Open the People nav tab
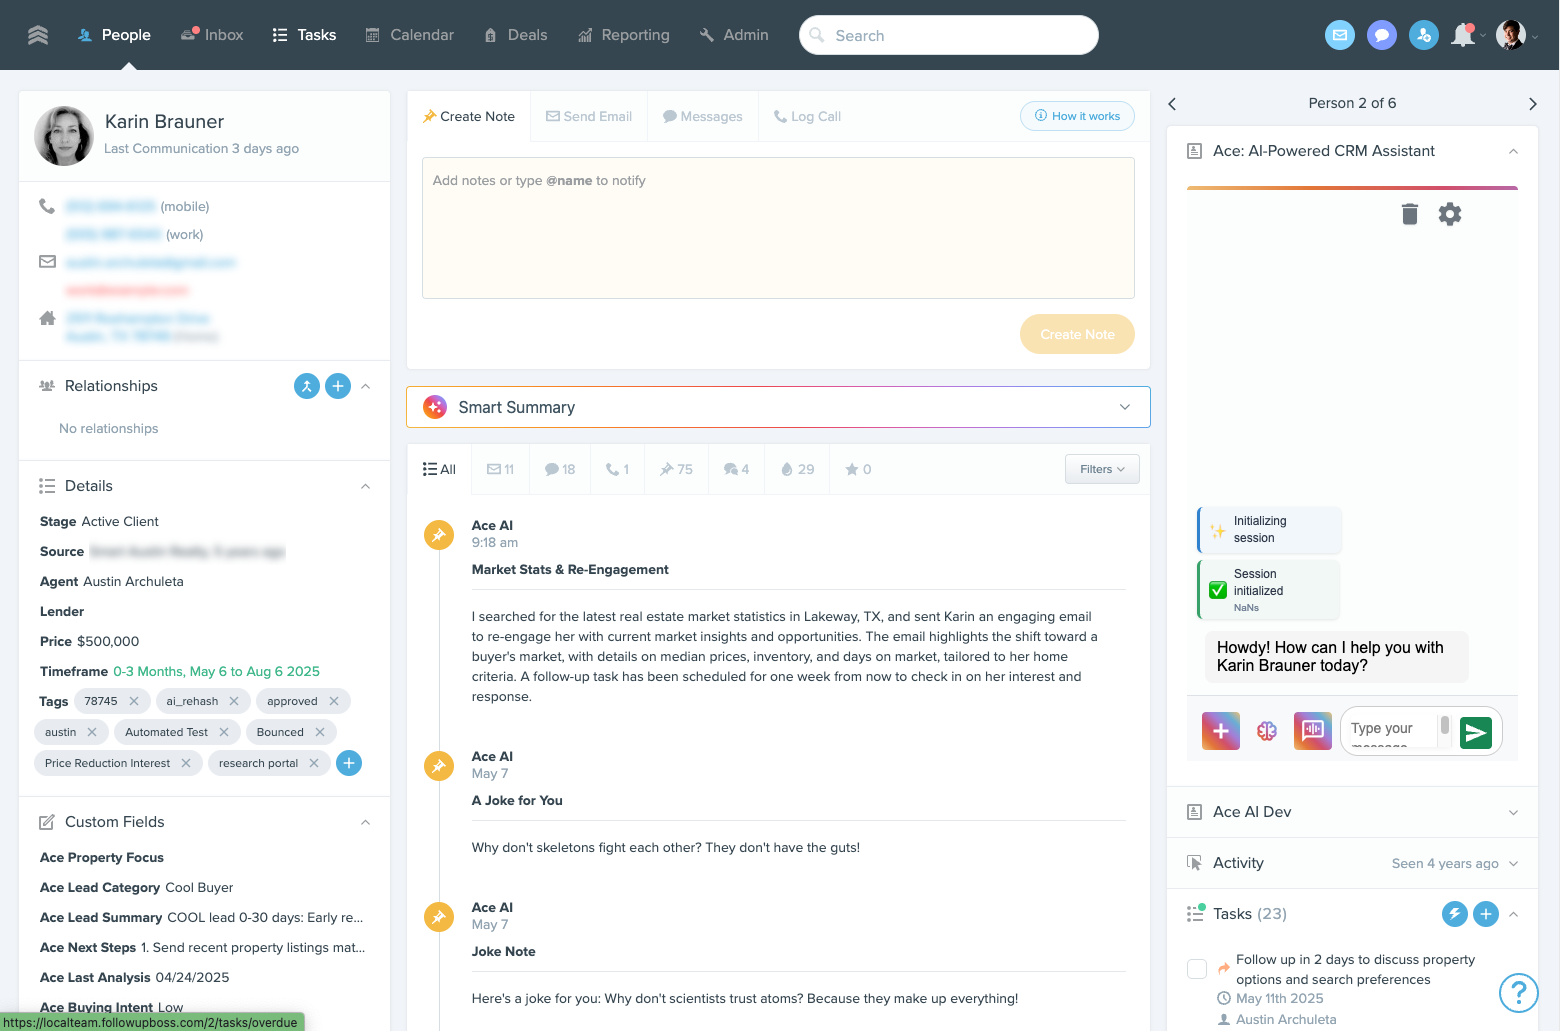The image size is (1560, 1031). tap(114, 35)
